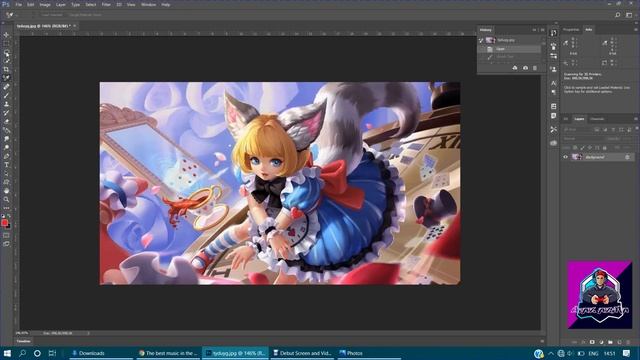Open the Timeline panel tab
Screen dimensions: 640x360
point(24,341)
